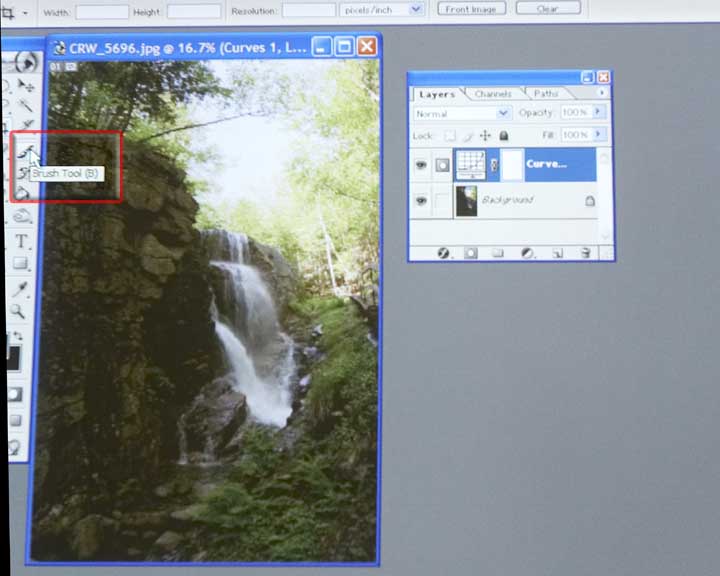Delete the selected layer with trash icon
Screen dimensions: 720x576
click(x=585, y=253)
